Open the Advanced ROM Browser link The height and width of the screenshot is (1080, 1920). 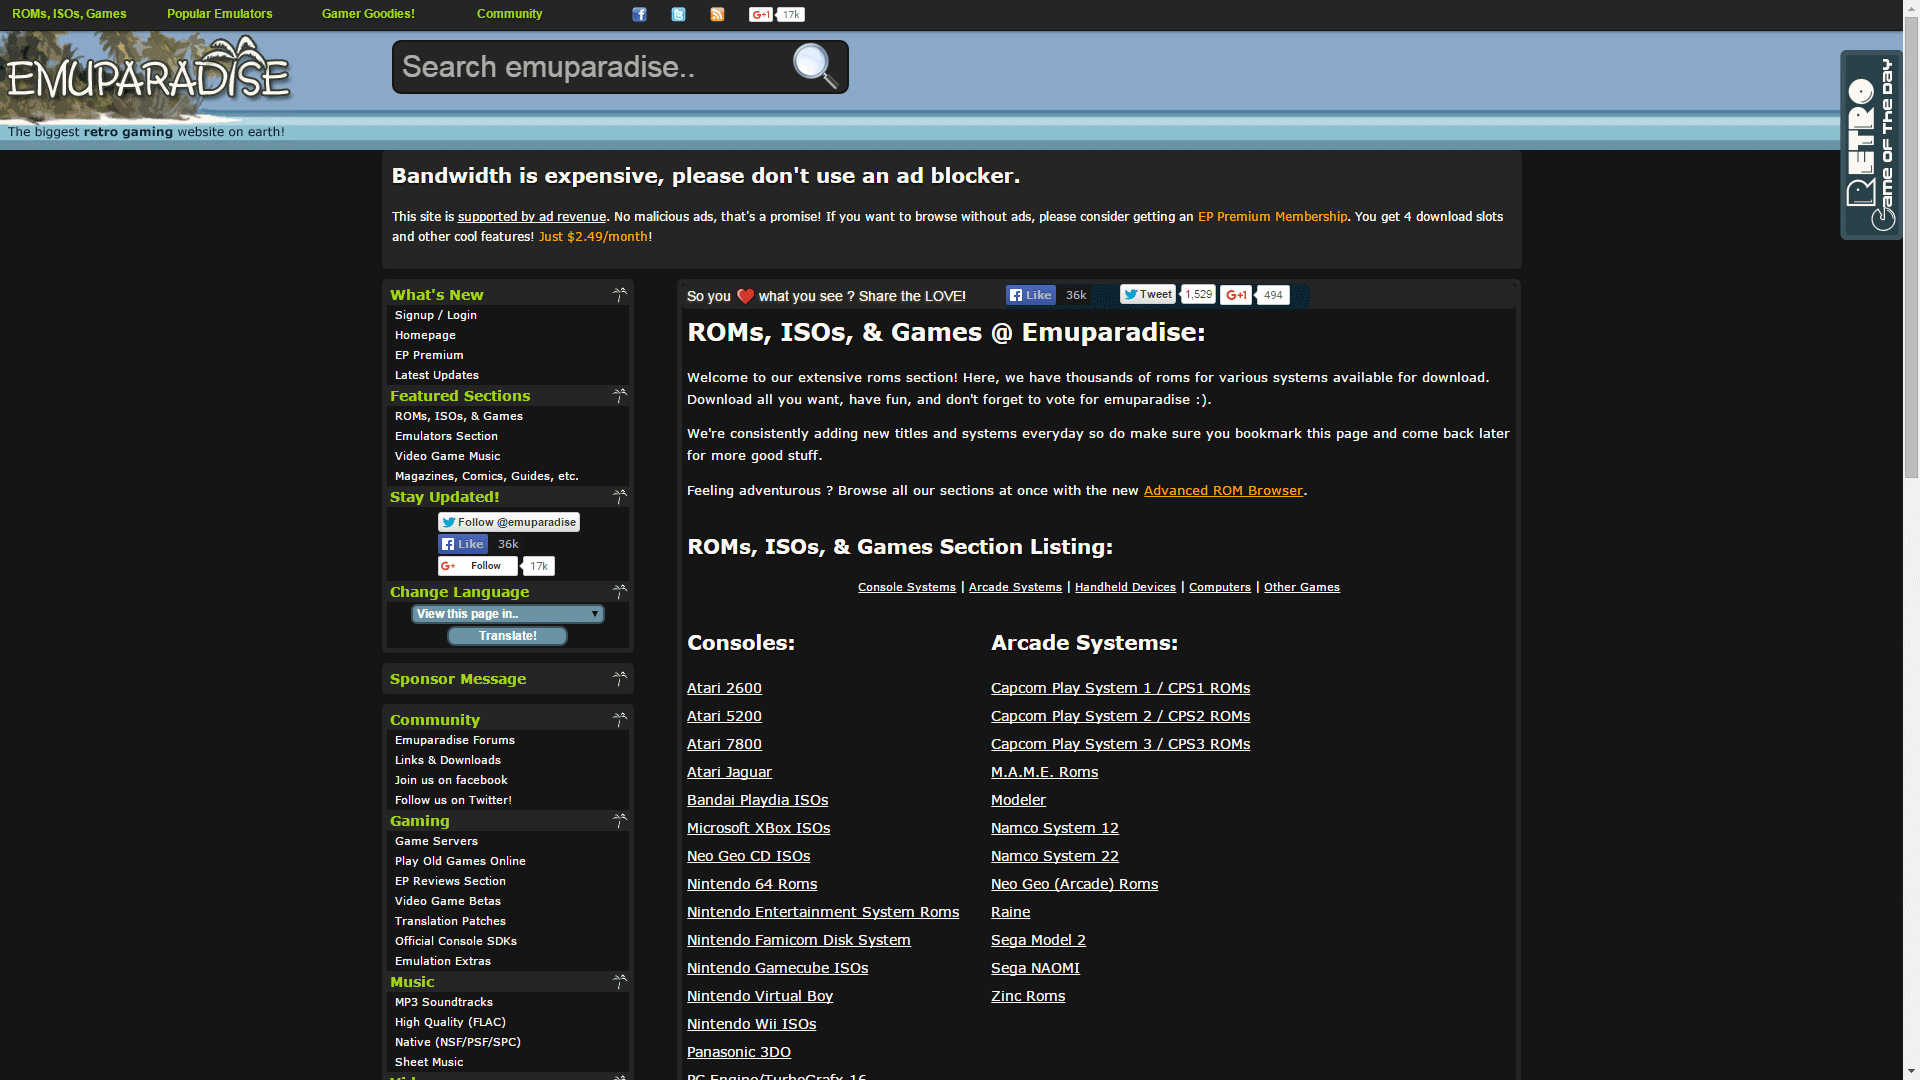pyautogui.click(x=1223, y=490)
